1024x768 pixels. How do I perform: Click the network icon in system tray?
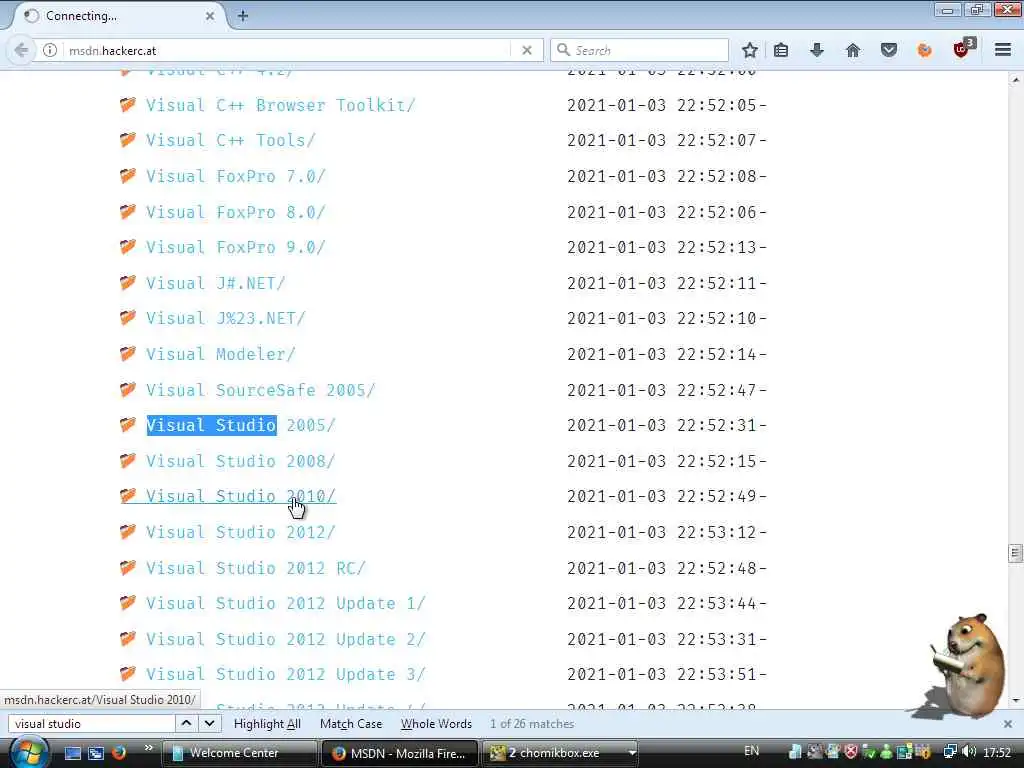point(950,752)
